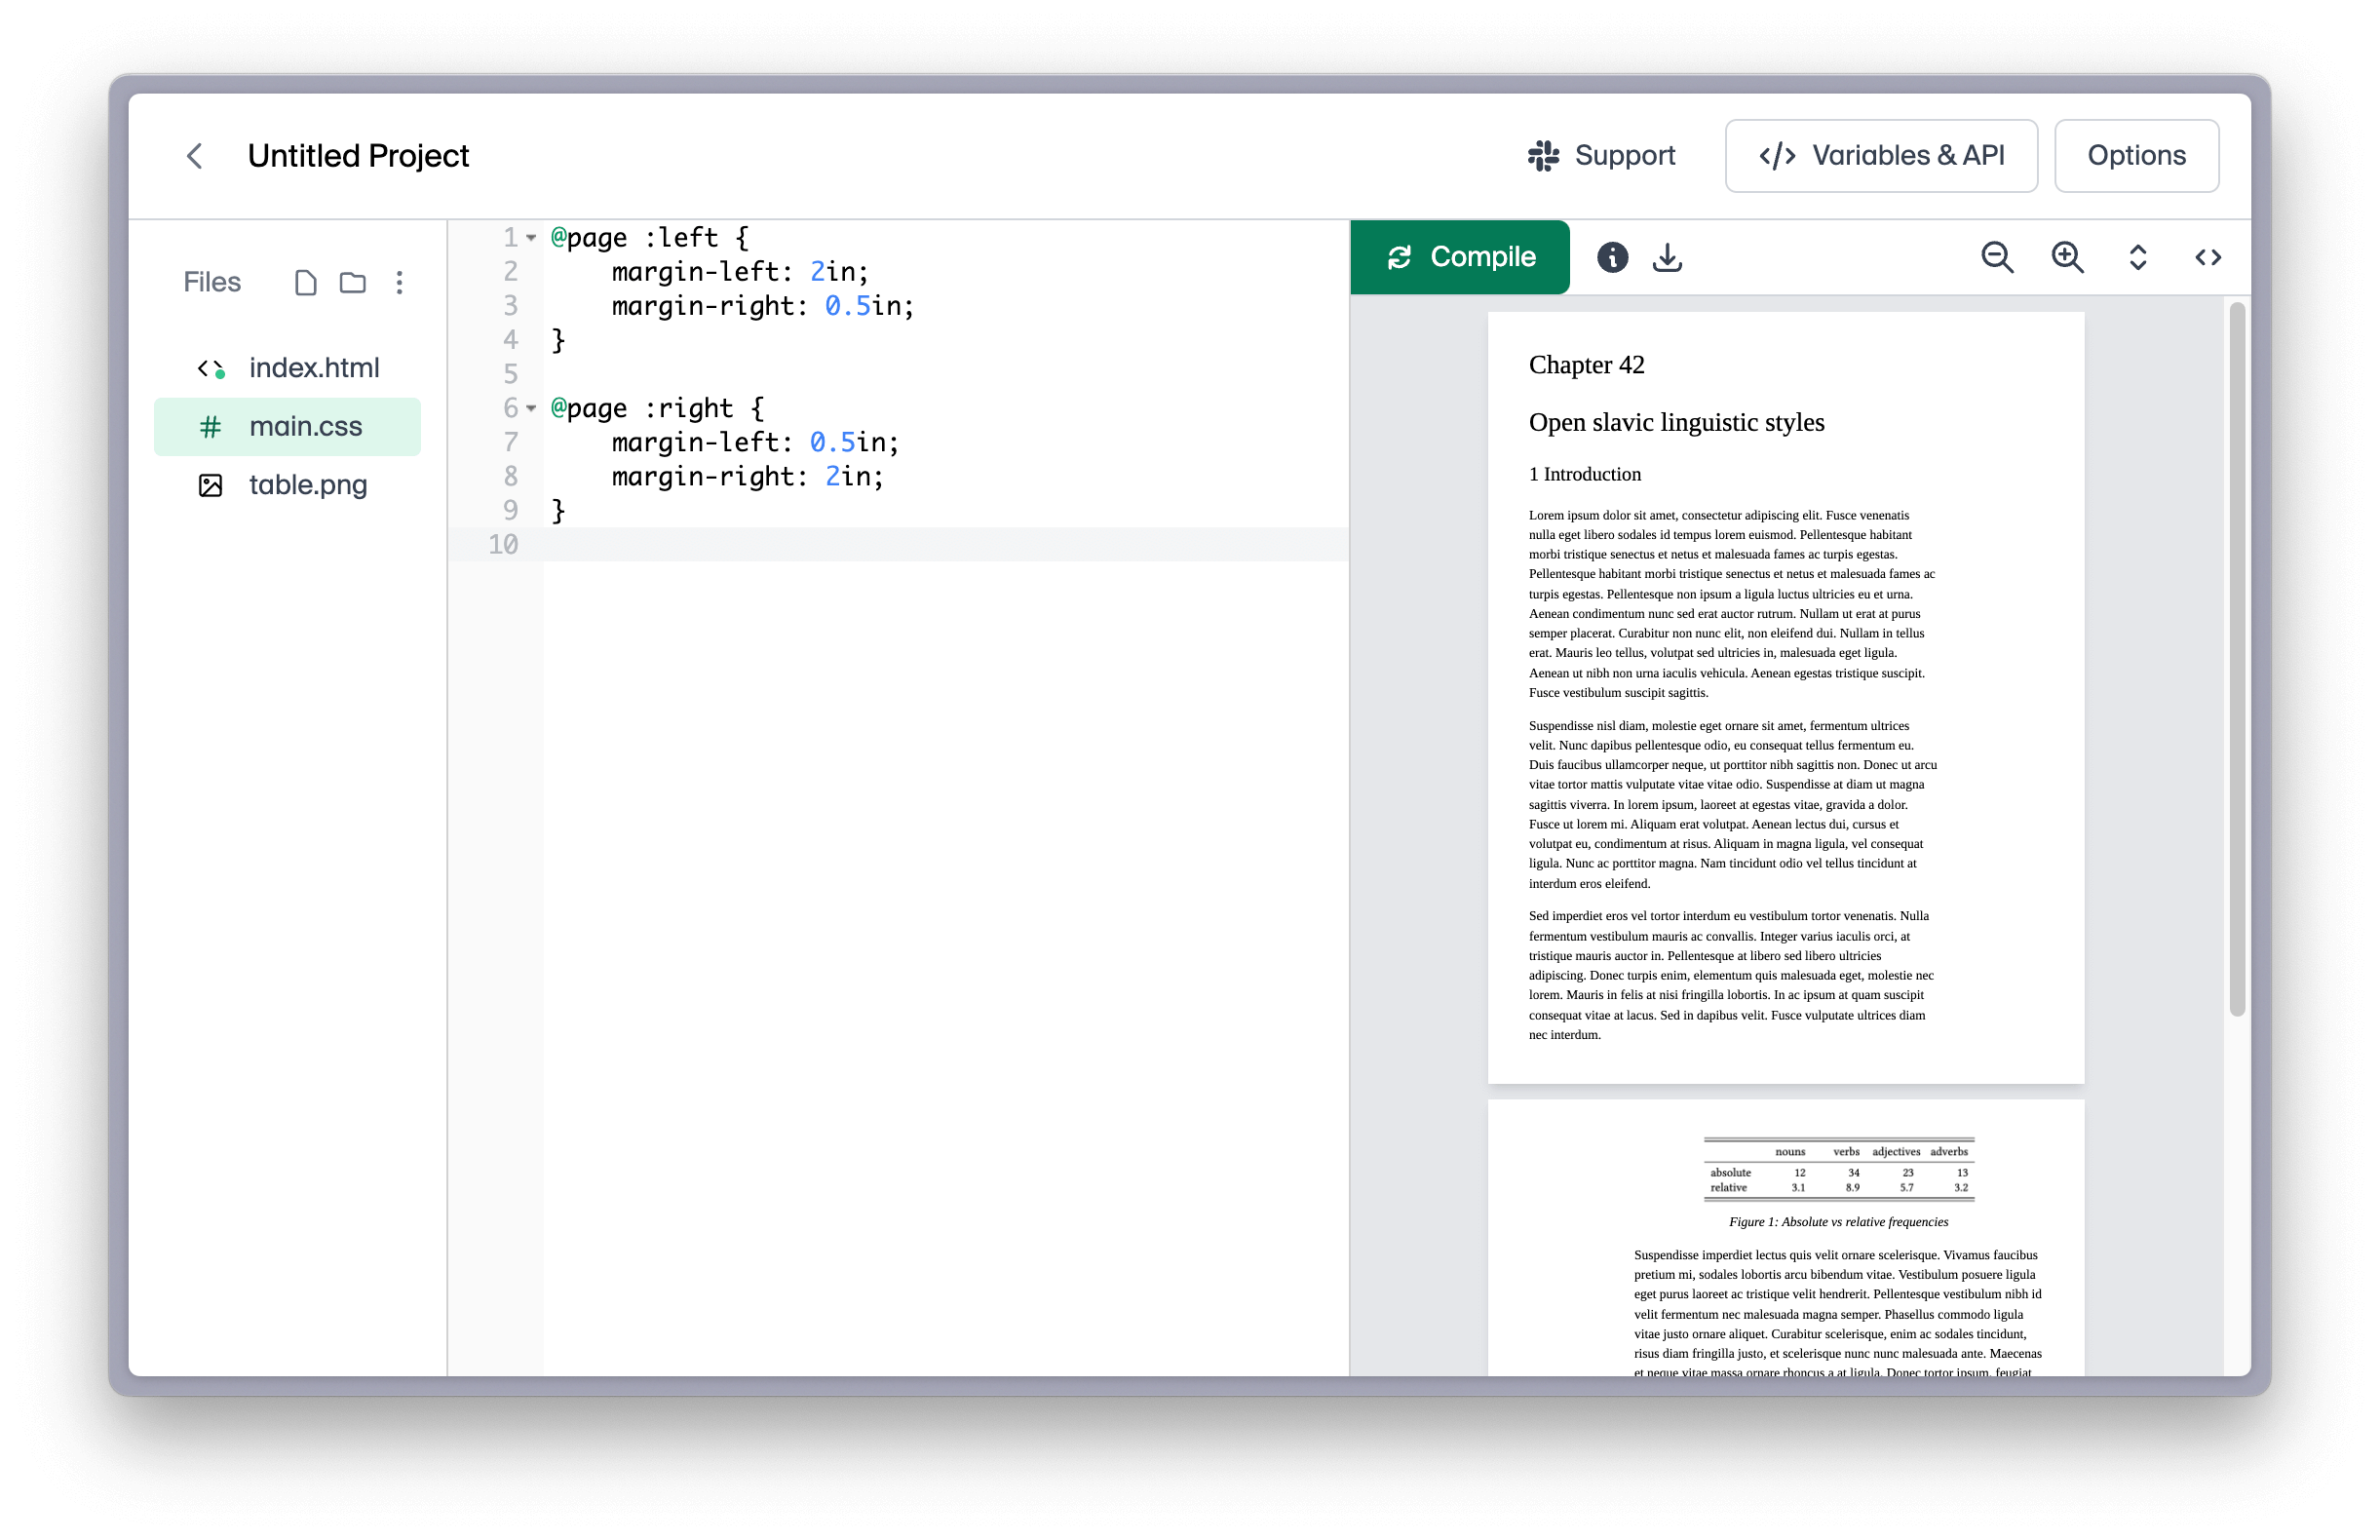Click '1 Introduction' heading in preview
Screen dimensions: 2380x1540
tap(1584, 474)
